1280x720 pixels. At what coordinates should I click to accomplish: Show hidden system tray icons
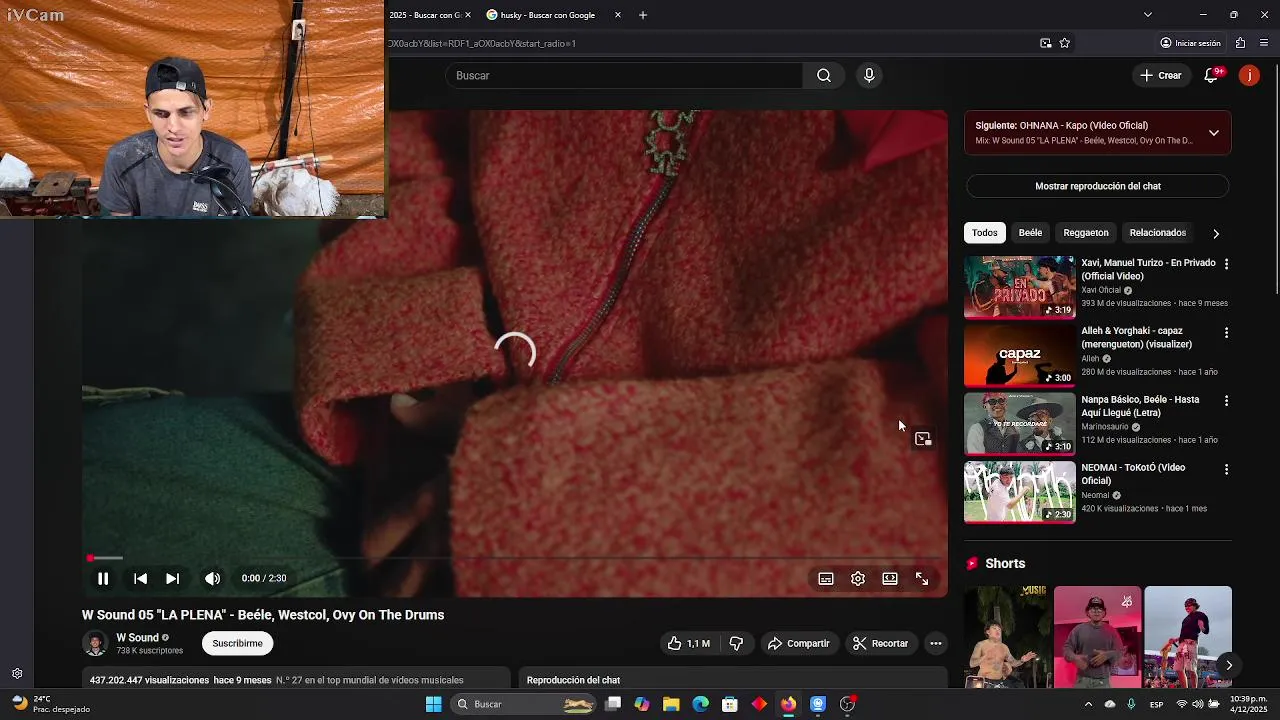click(x=1088, y=704)
